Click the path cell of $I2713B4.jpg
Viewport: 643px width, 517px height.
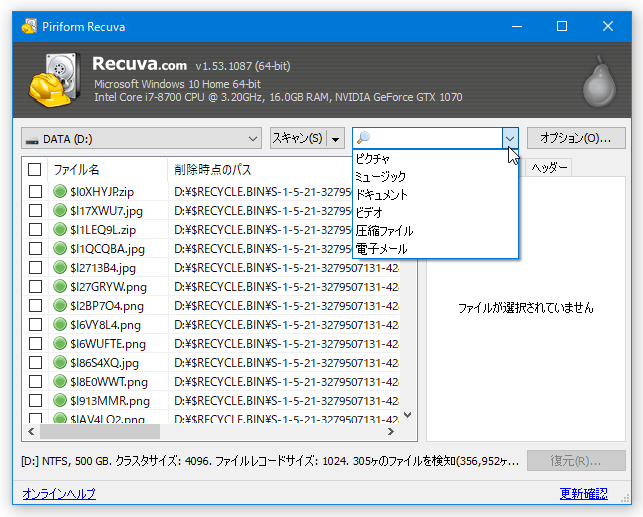click(x=286, y=268)
